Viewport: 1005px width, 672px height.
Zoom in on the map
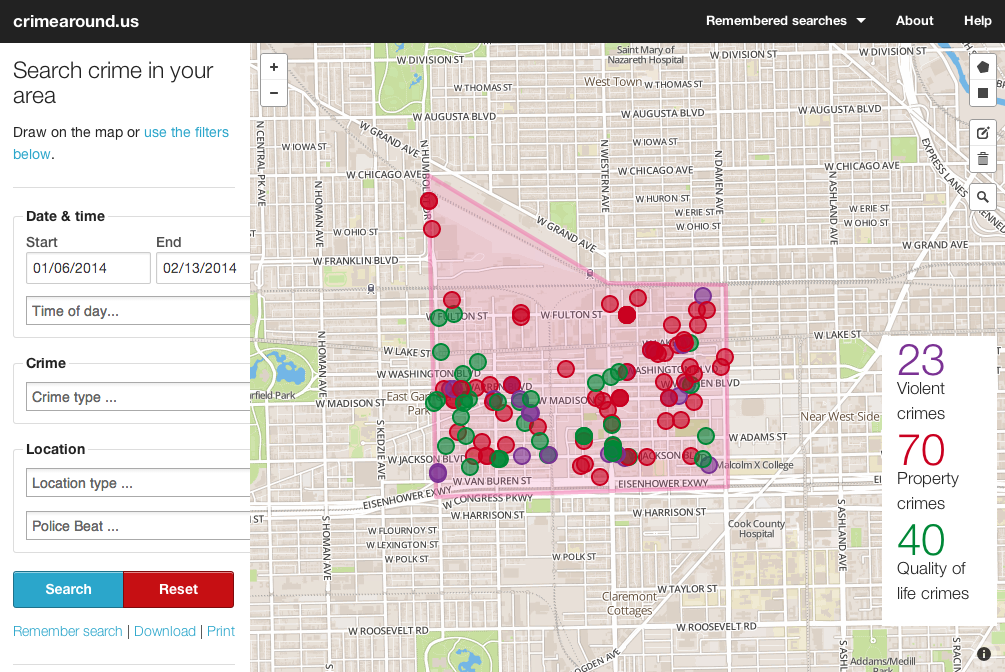(274, 67)
